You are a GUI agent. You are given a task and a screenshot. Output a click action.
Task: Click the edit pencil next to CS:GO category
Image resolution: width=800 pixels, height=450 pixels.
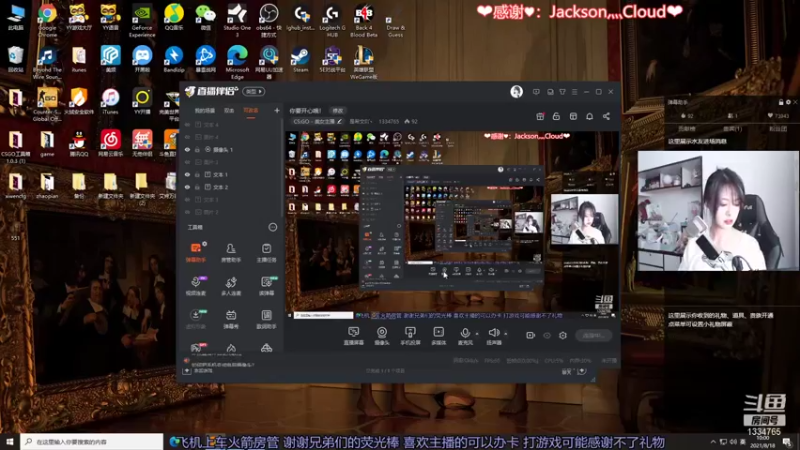[x=339, y=121]
